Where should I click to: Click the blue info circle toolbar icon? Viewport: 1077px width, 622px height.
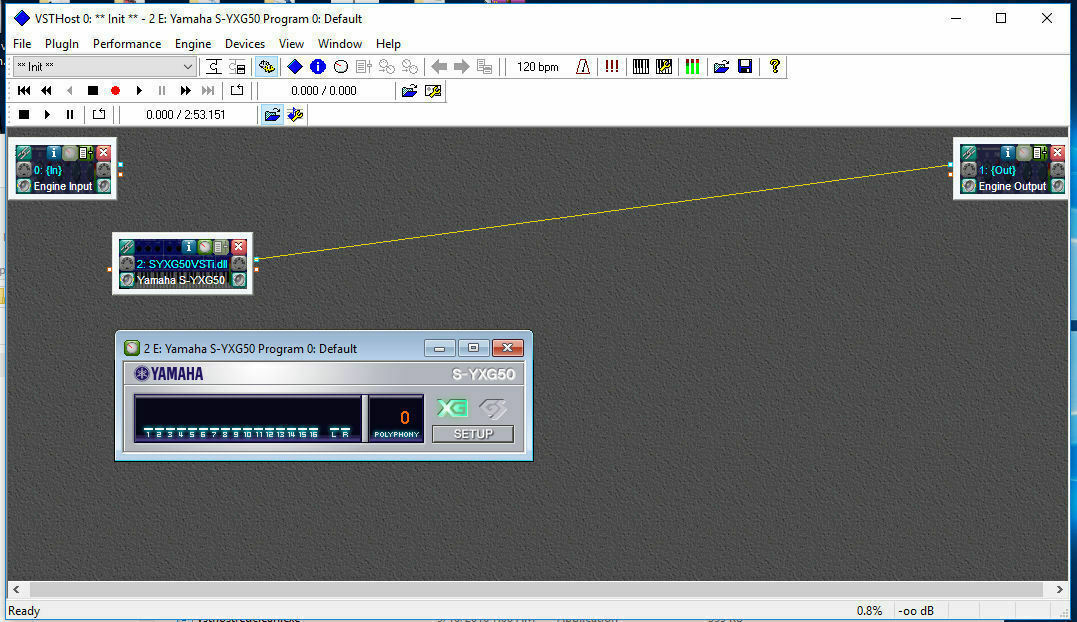(318, 67)
